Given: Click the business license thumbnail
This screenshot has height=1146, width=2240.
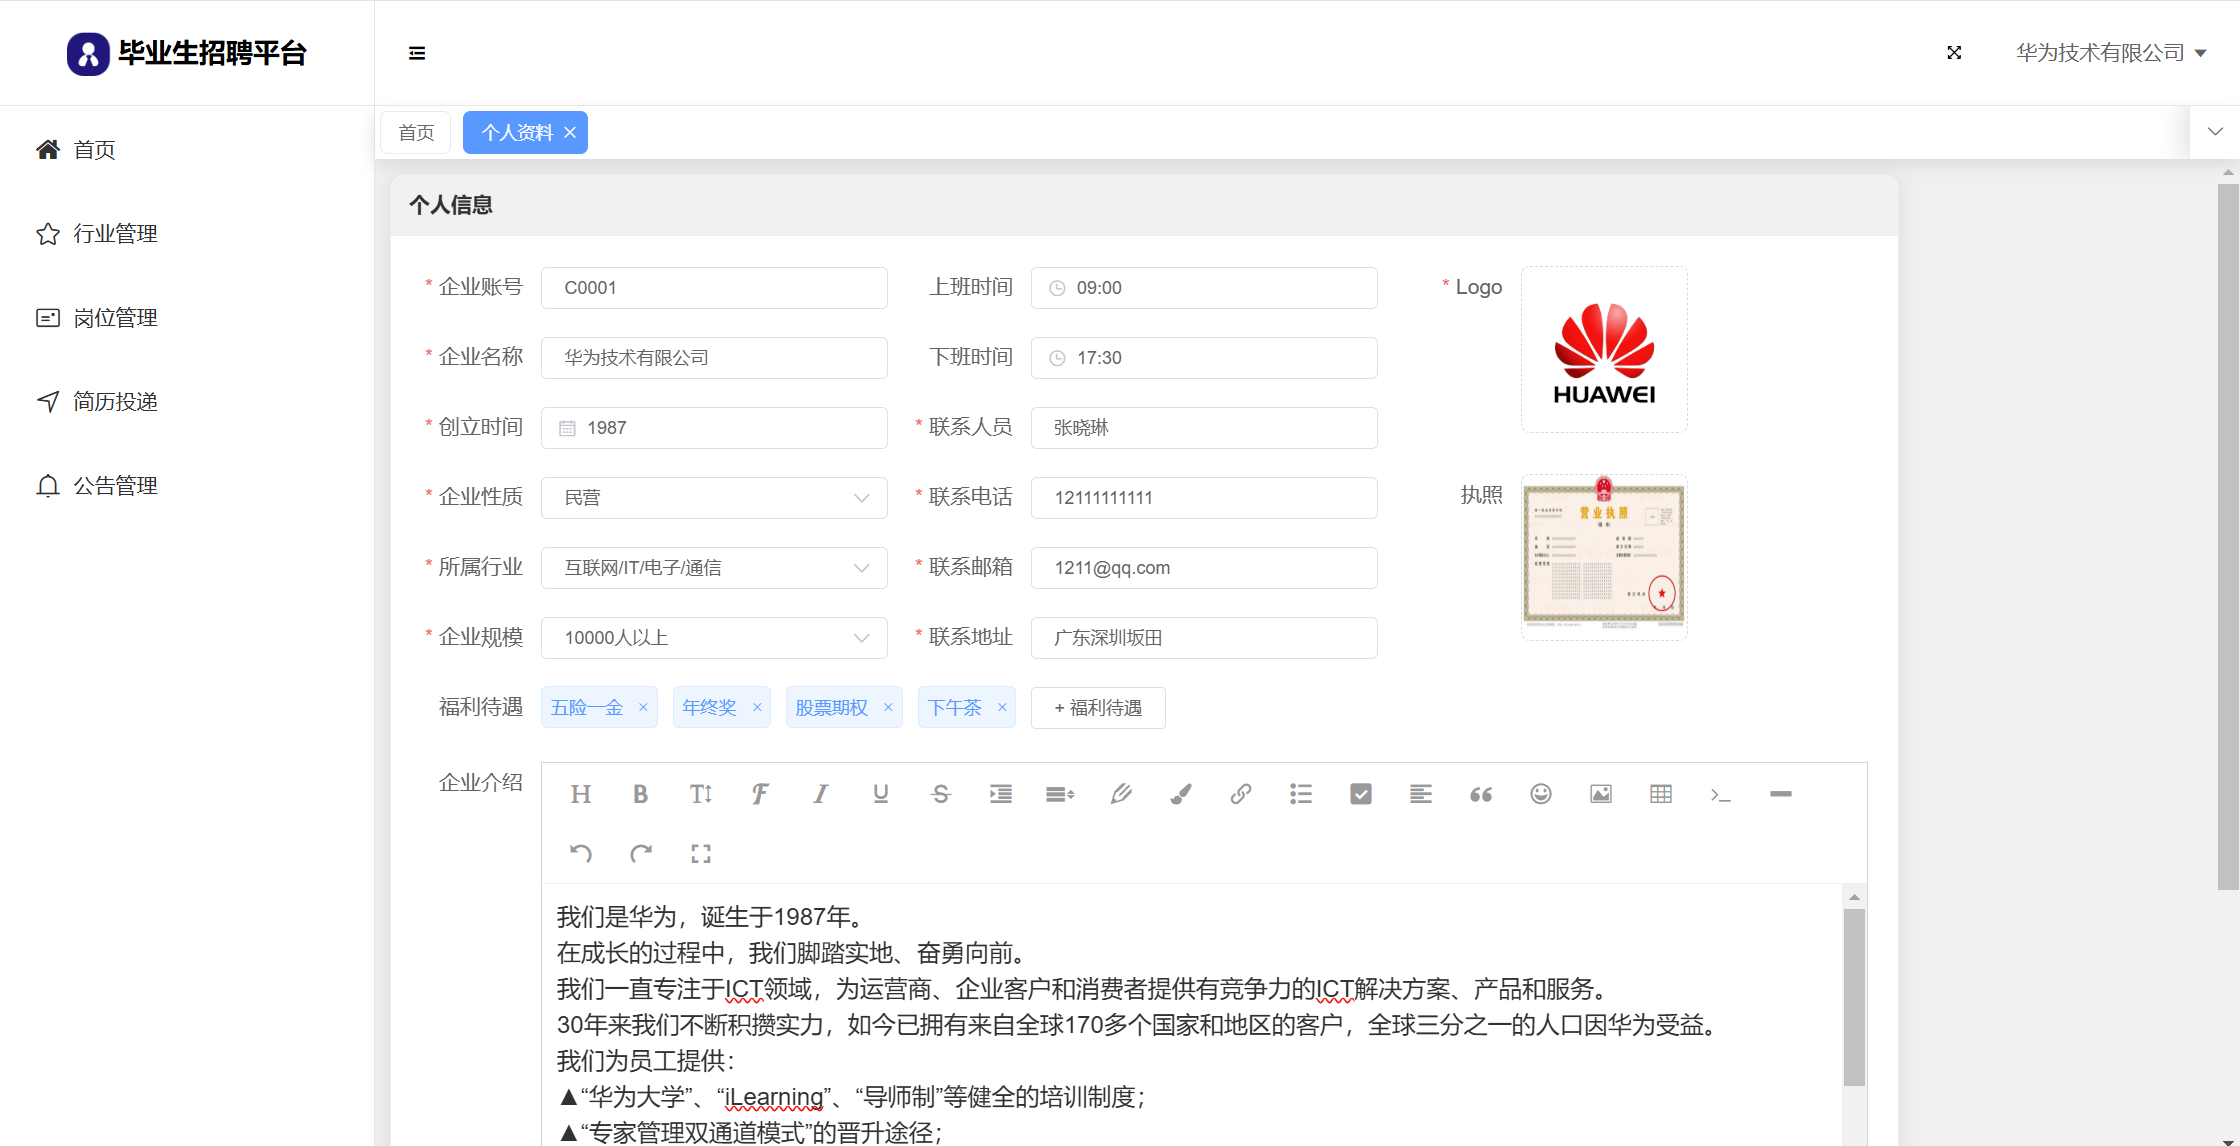Looking at the screenshot, I should point(1603,555).
